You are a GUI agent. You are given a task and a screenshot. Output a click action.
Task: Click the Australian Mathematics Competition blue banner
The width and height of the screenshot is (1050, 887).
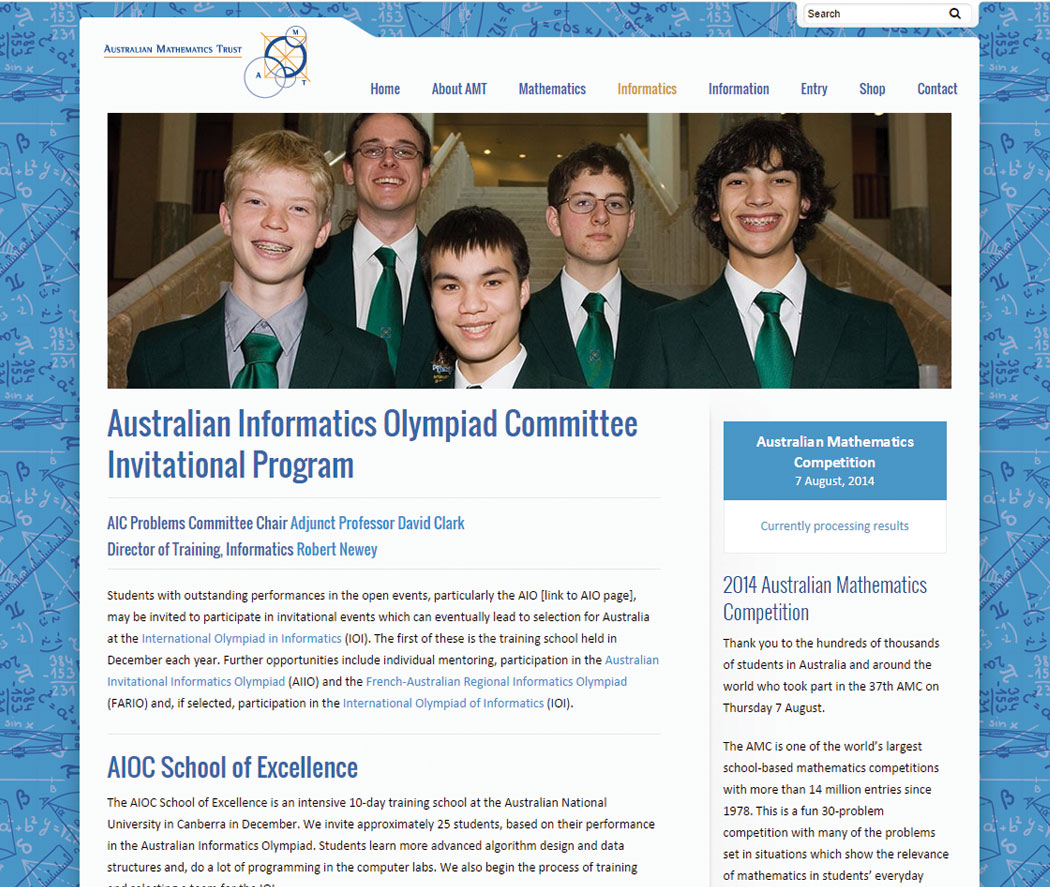[834, 460]
